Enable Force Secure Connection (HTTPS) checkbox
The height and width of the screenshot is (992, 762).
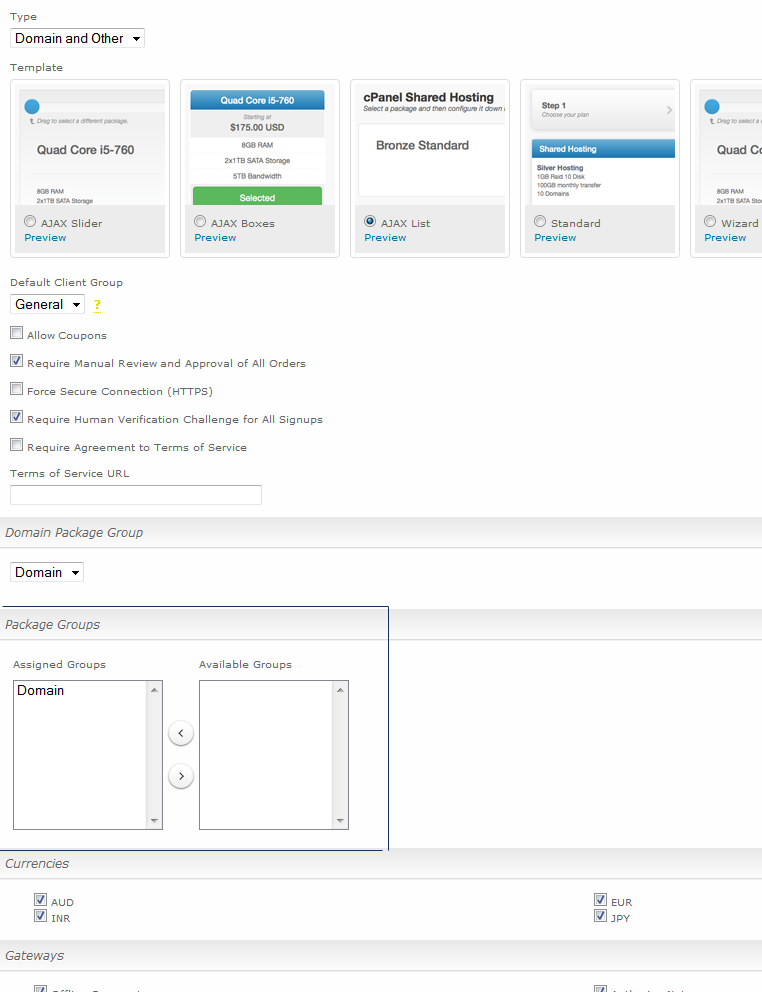point(16,388)
